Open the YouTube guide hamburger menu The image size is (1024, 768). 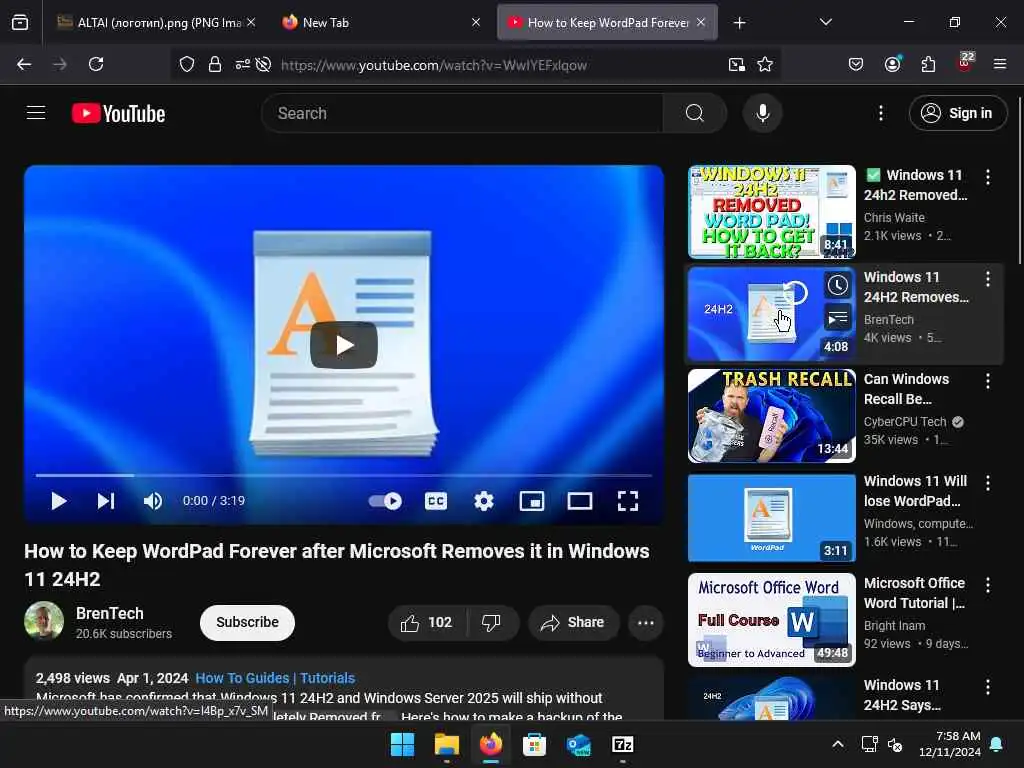pos(36,113)
